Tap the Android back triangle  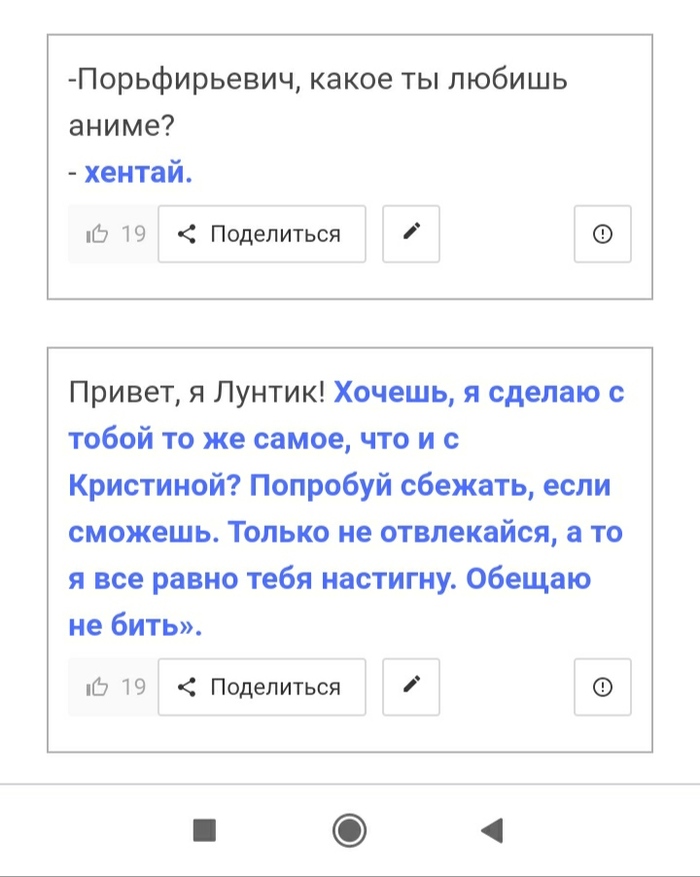click(491, 830)
